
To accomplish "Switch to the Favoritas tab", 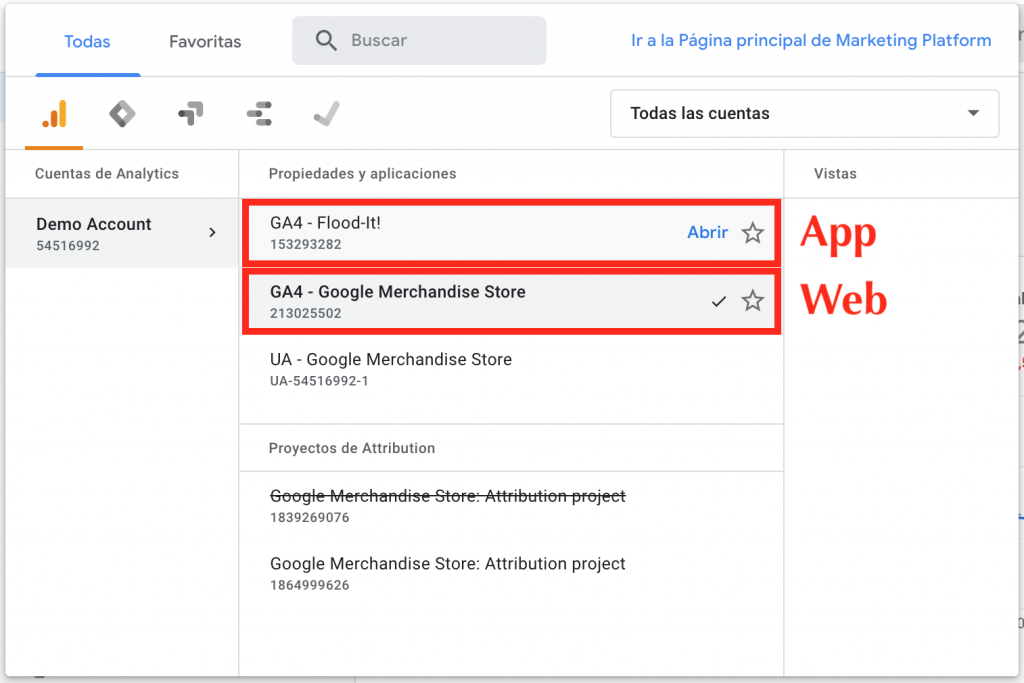I will pos(205,42).
